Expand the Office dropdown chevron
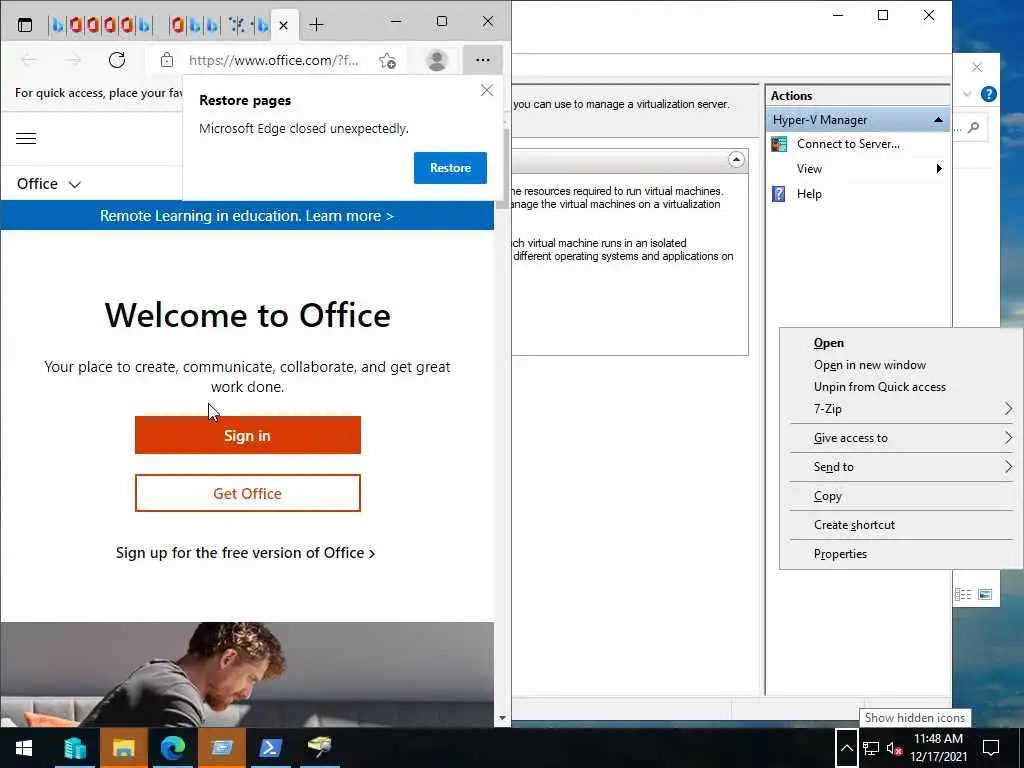1024x768 pixels. (75, 185)
